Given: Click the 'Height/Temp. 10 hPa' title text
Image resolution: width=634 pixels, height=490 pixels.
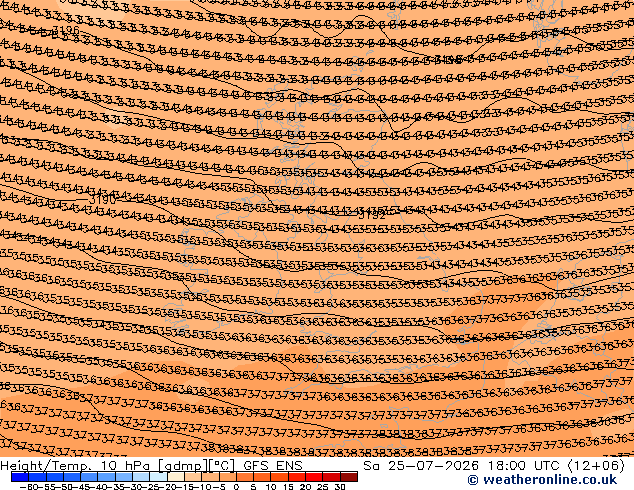Looking at the screenshot, I should tap(77, 466).
